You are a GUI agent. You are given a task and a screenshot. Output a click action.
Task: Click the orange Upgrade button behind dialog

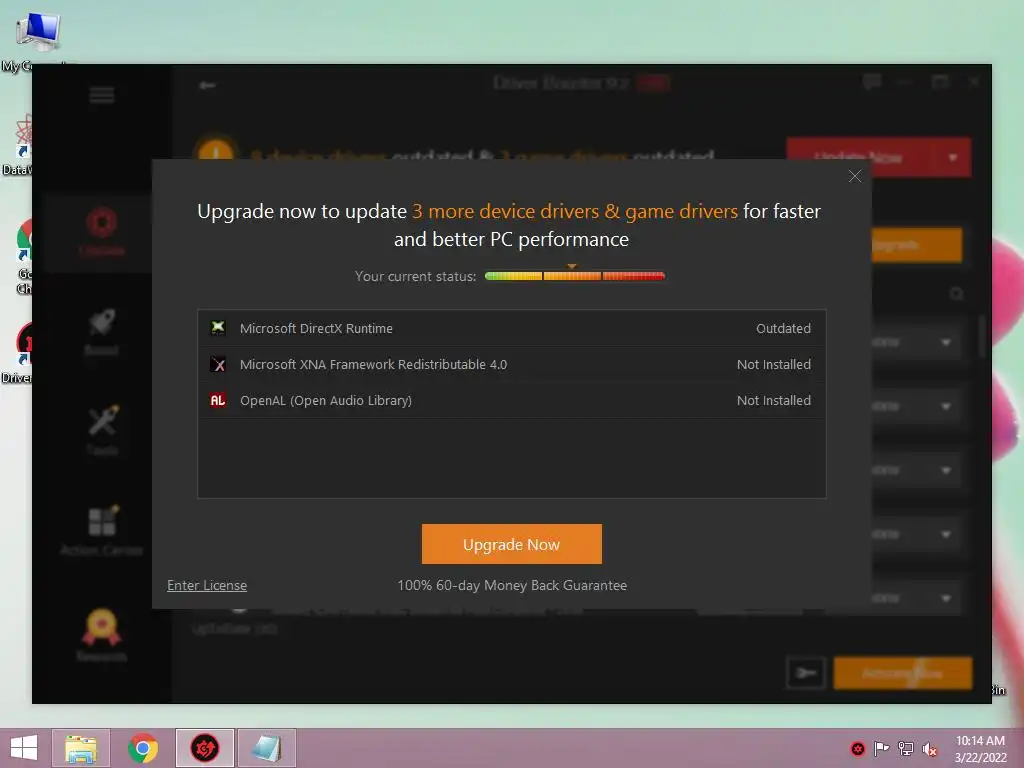(917, 245)
